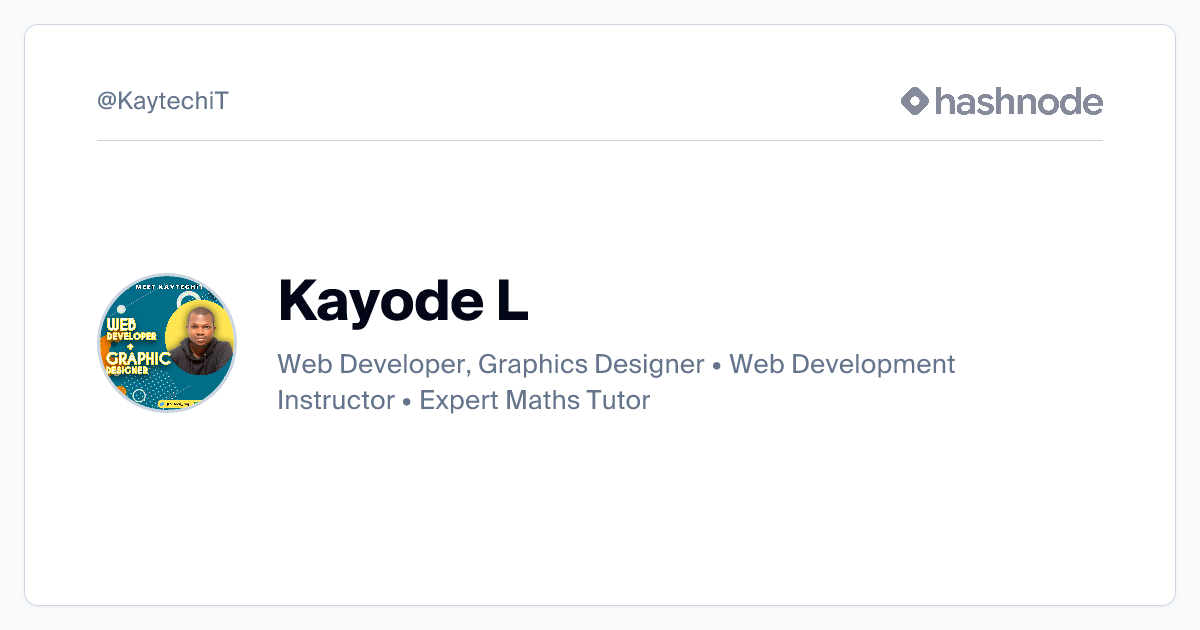This screenshot has height=630, width=1200.
Task: Open the @KaytechiT profile handle
Action: point(163,101)
